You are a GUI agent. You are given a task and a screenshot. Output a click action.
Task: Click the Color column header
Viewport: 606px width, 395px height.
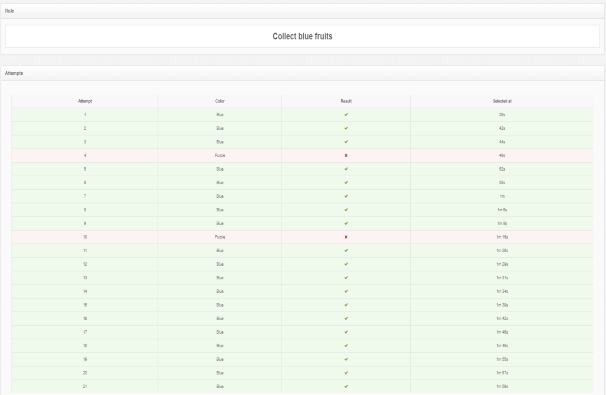click(x=220, y=101)
